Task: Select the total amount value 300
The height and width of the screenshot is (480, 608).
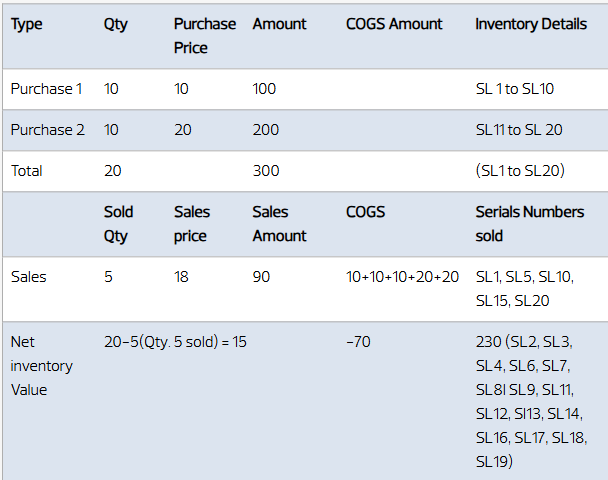Action: click(x=266, y=171)
